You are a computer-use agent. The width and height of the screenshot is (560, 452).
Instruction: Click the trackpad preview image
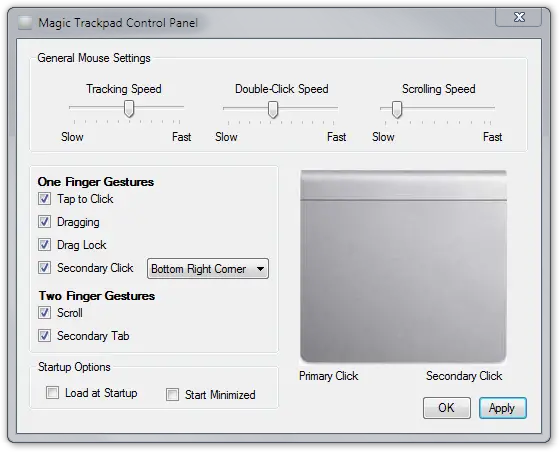tap(403, 266)
